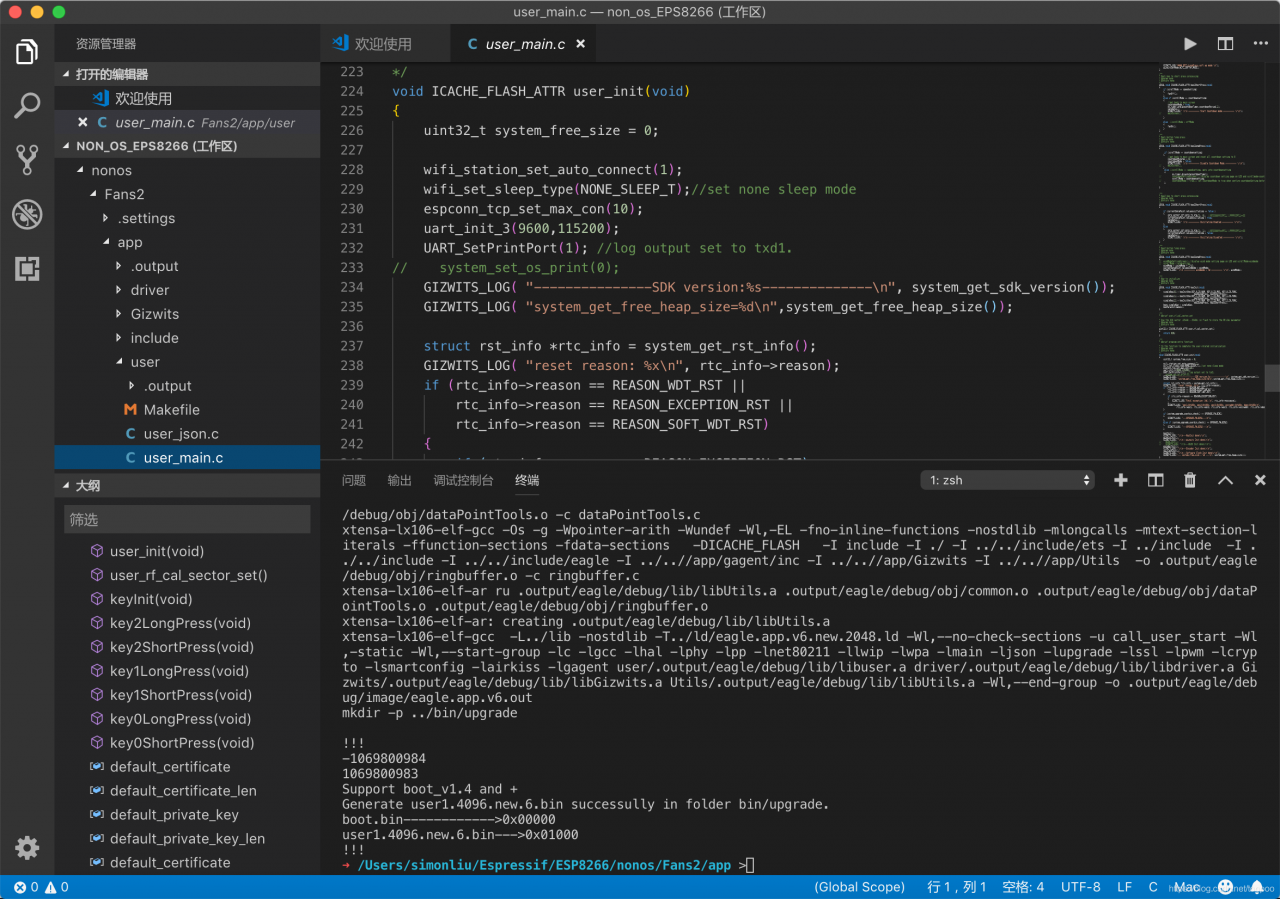Split the editor with the split icon

[1225, 44]
